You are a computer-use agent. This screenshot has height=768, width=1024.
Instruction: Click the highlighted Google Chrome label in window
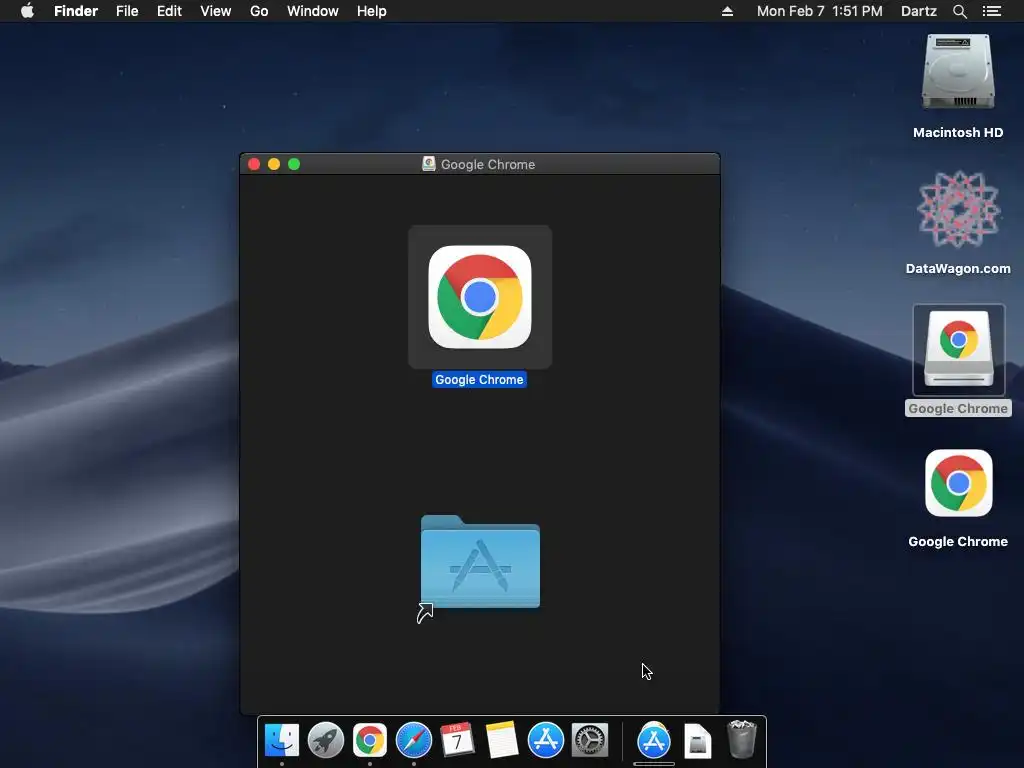coord(479,379)
